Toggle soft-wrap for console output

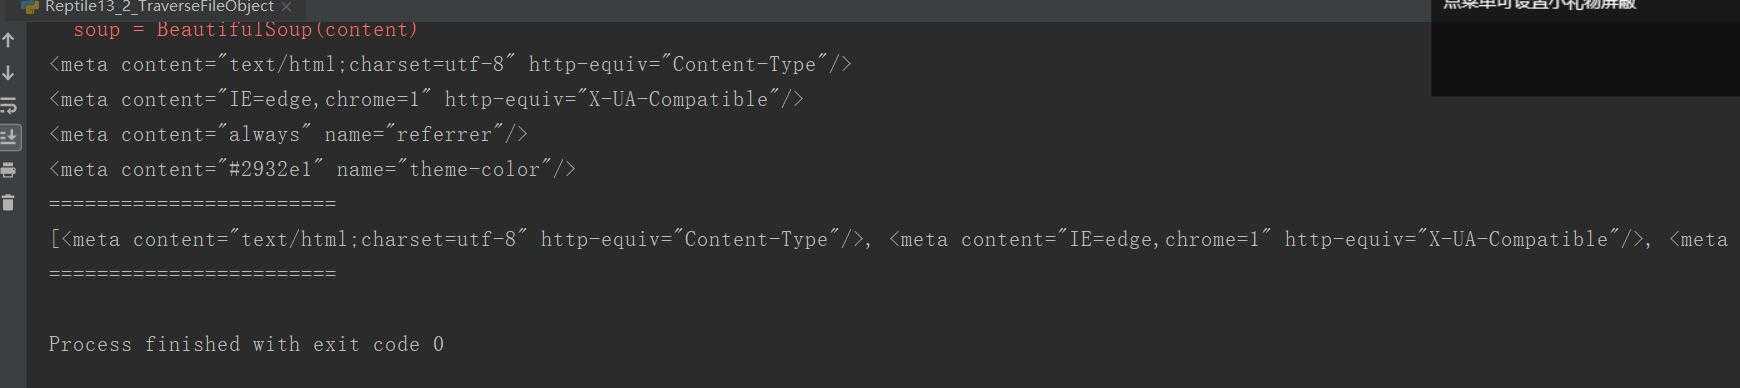tap(9, 105)
